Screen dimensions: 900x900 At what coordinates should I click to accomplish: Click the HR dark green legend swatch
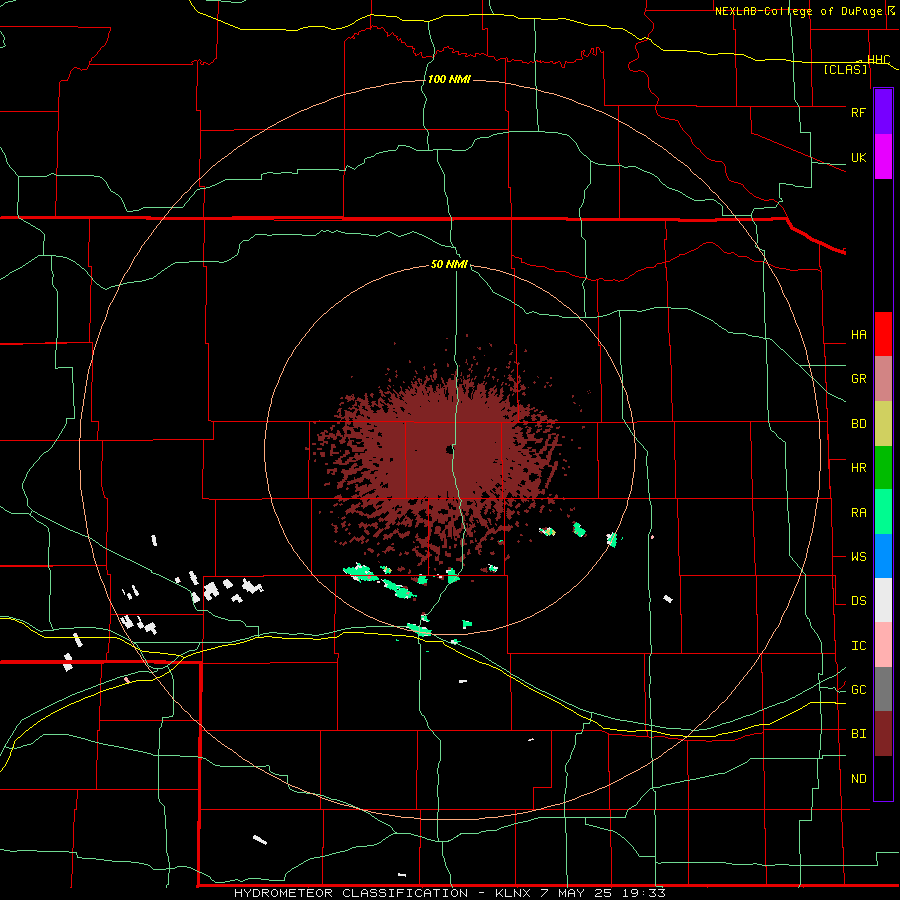click(883, 468)
